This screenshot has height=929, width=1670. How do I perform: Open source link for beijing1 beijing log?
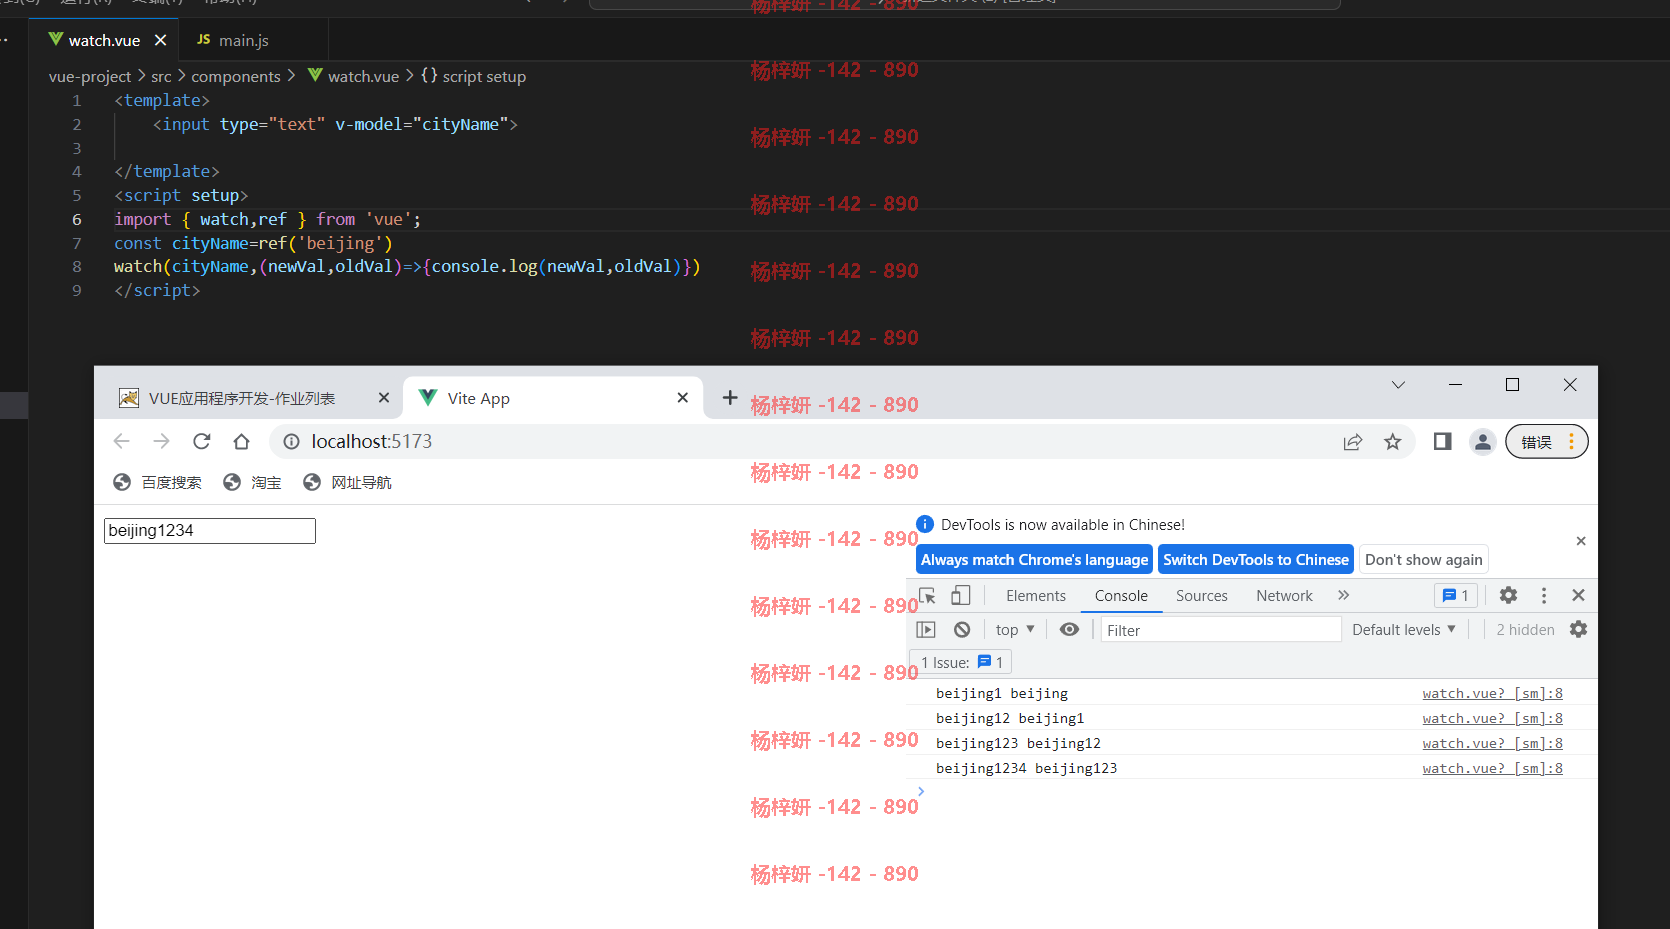(x=1492, y=693)
